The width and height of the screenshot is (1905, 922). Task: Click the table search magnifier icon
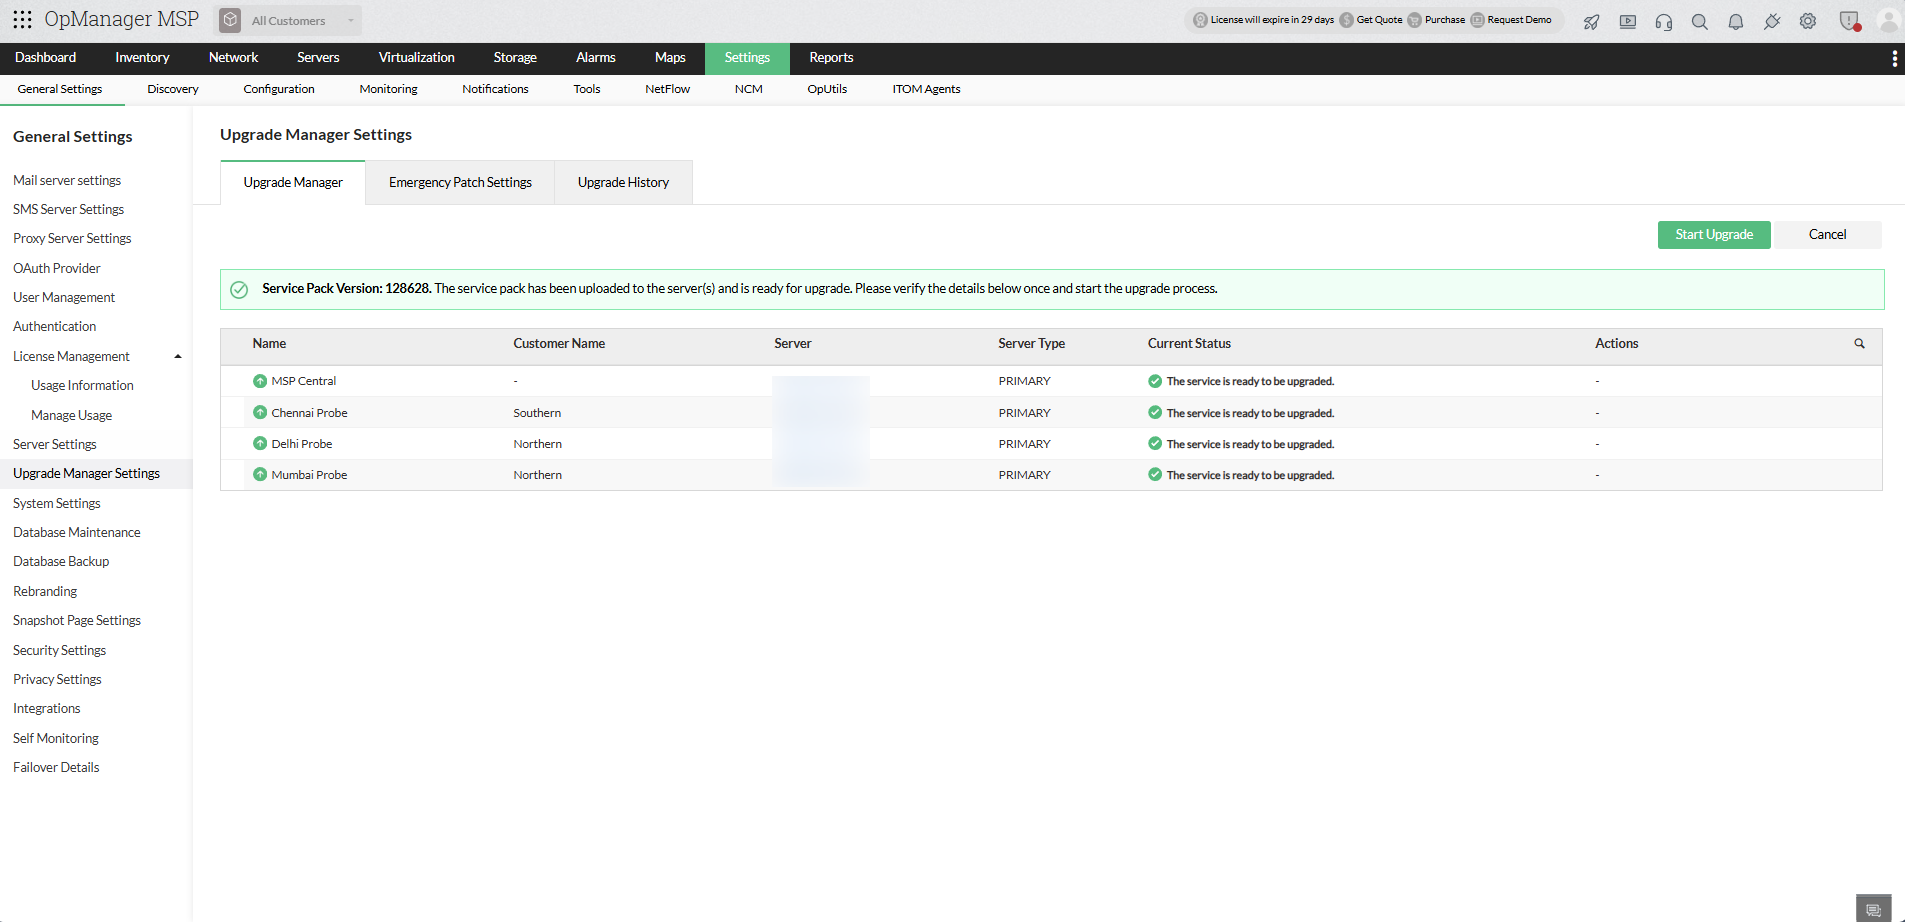click(1860, 343)
